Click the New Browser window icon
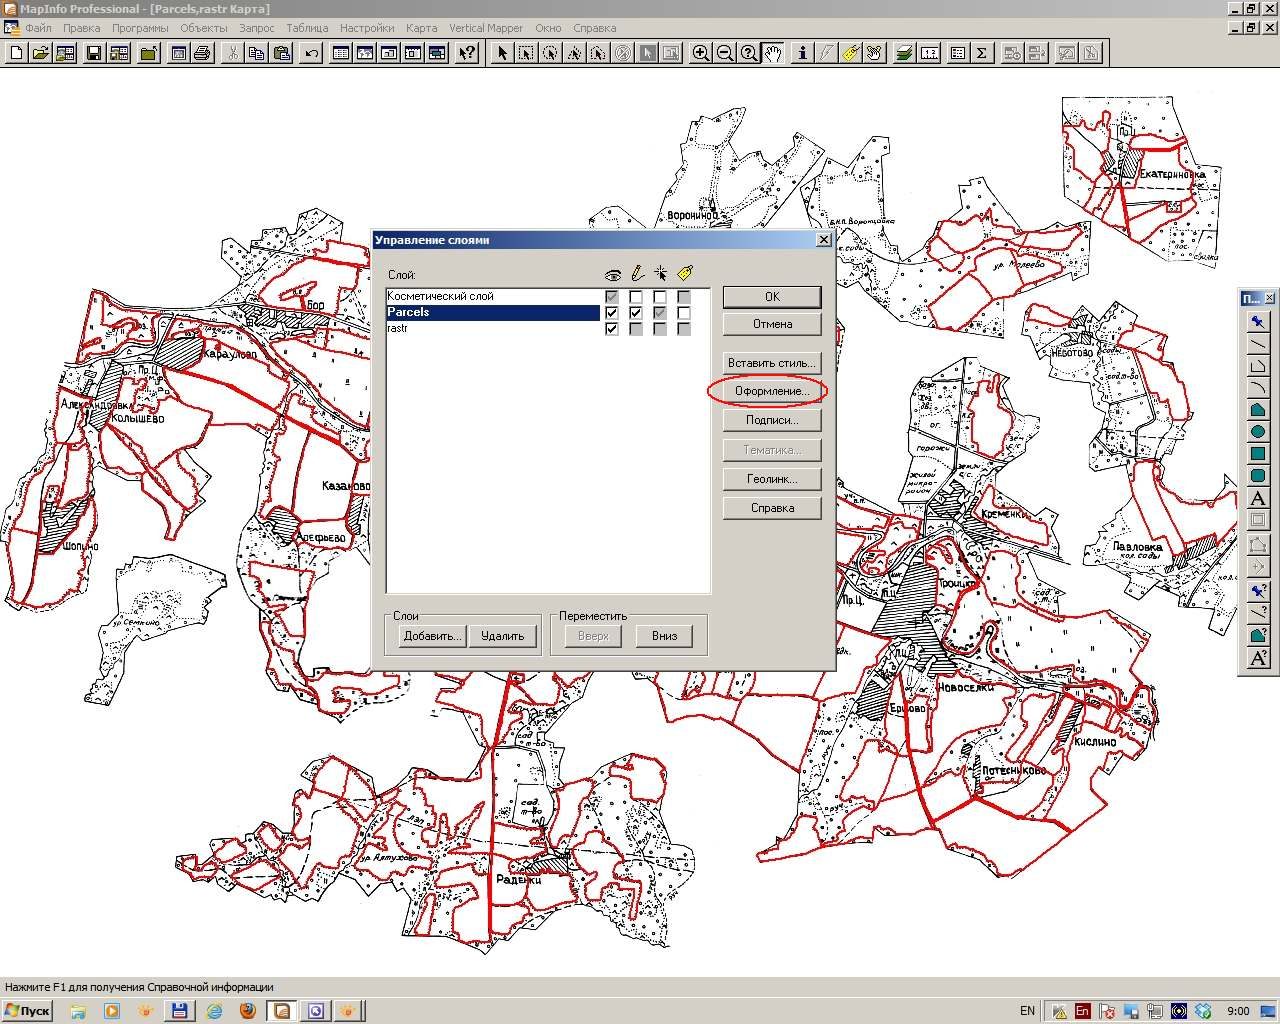Screen dimensions: 1280x1024 point(341,53)
